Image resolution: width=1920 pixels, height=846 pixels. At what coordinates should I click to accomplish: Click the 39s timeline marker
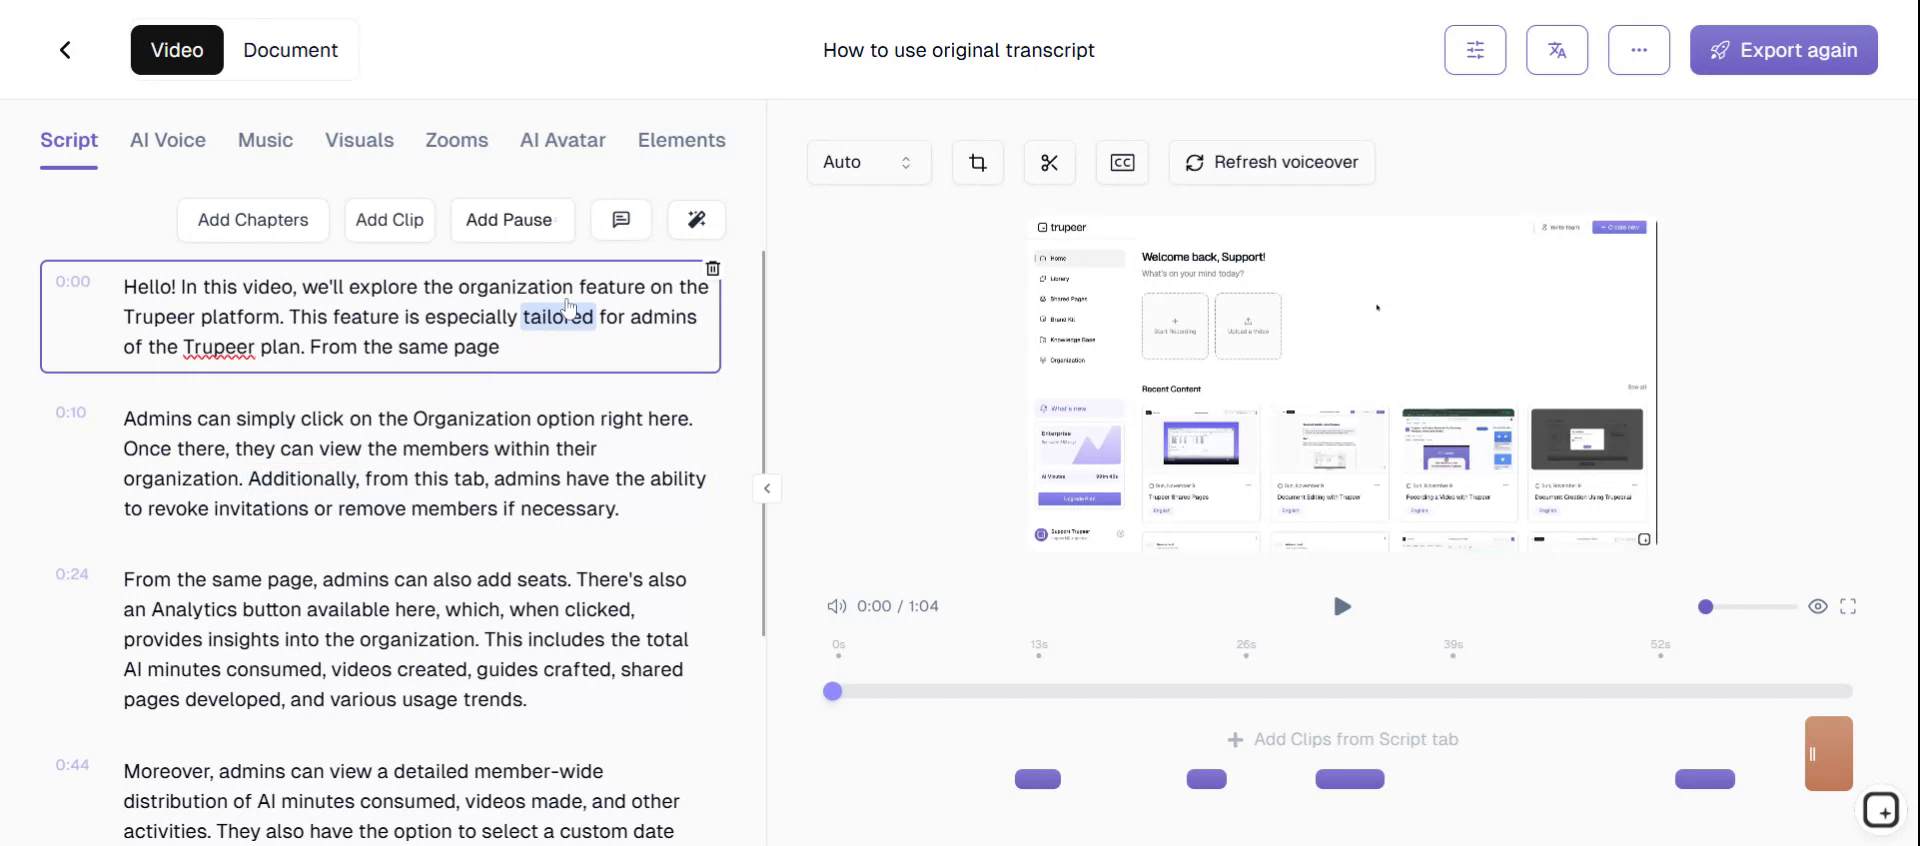pos(1453,648)
